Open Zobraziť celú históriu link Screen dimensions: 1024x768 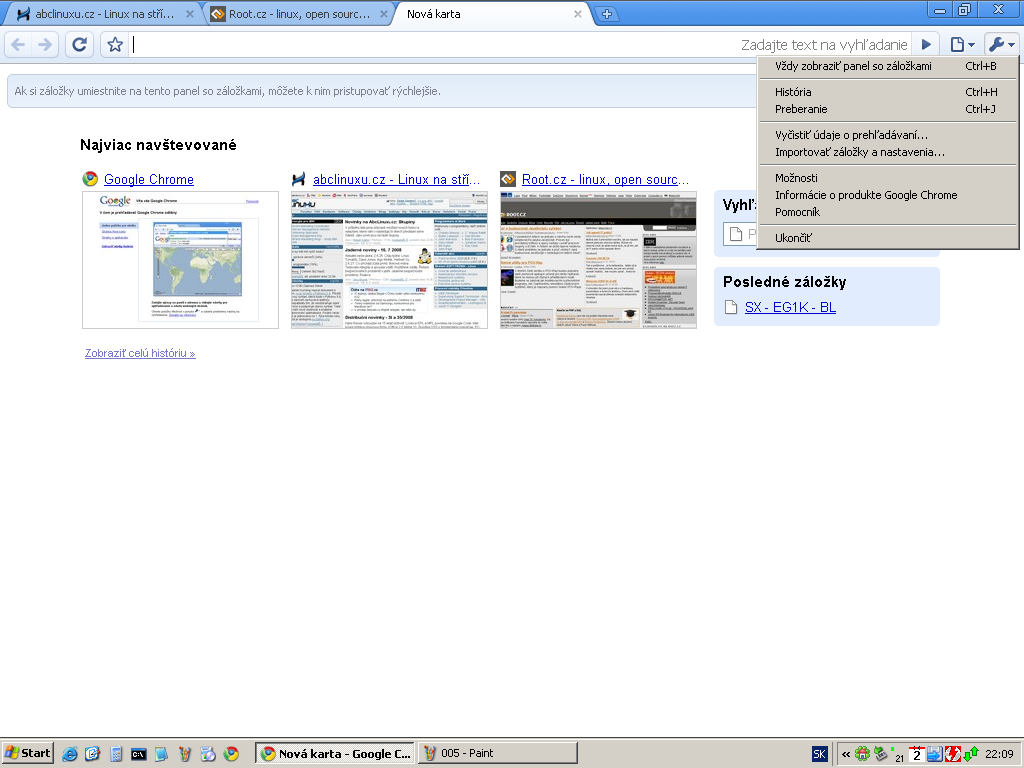[x=140, y=353]
